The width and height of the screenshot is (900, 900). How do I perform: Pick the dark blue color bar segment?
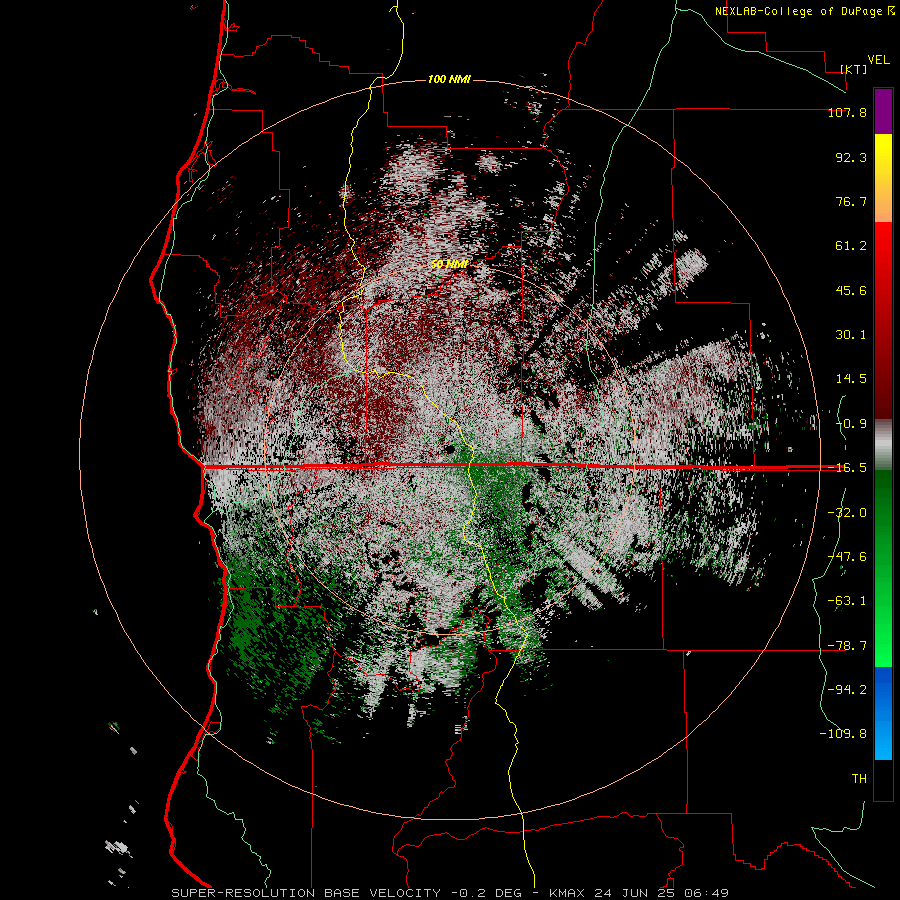[883, 689]
